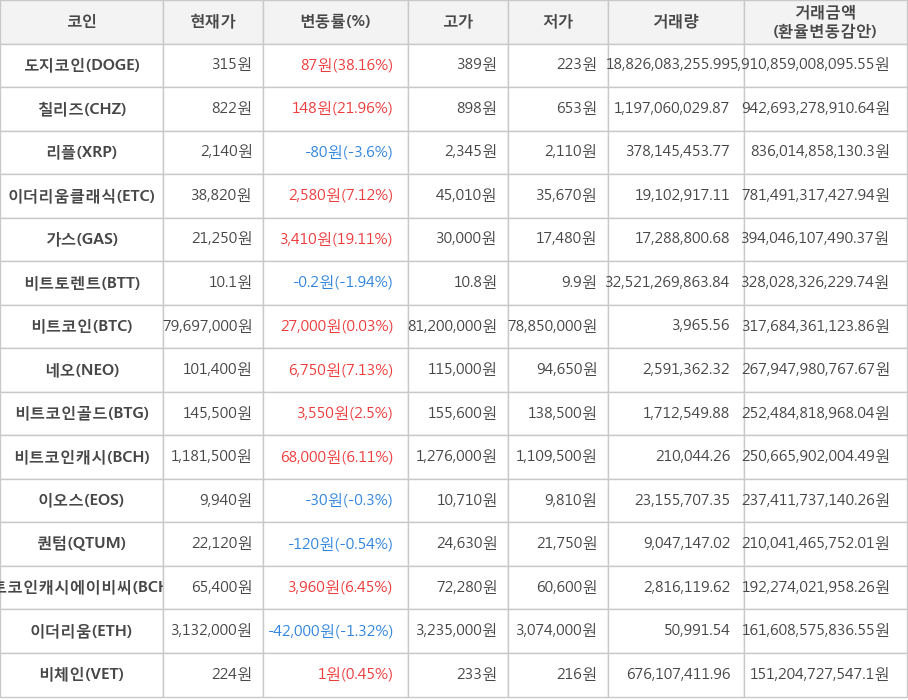Click 이더리움클래식(ETC) coin name

[x=82, y=195]
